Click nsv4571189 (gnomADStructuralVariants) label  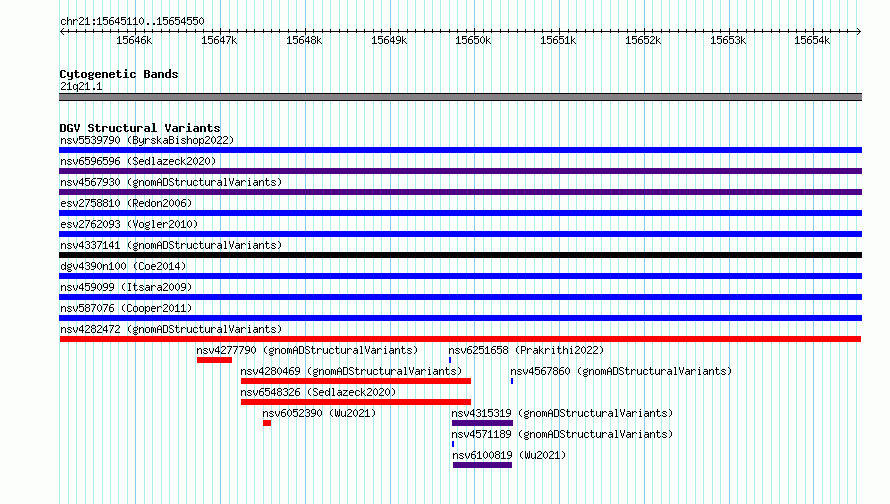pos(562,434)
